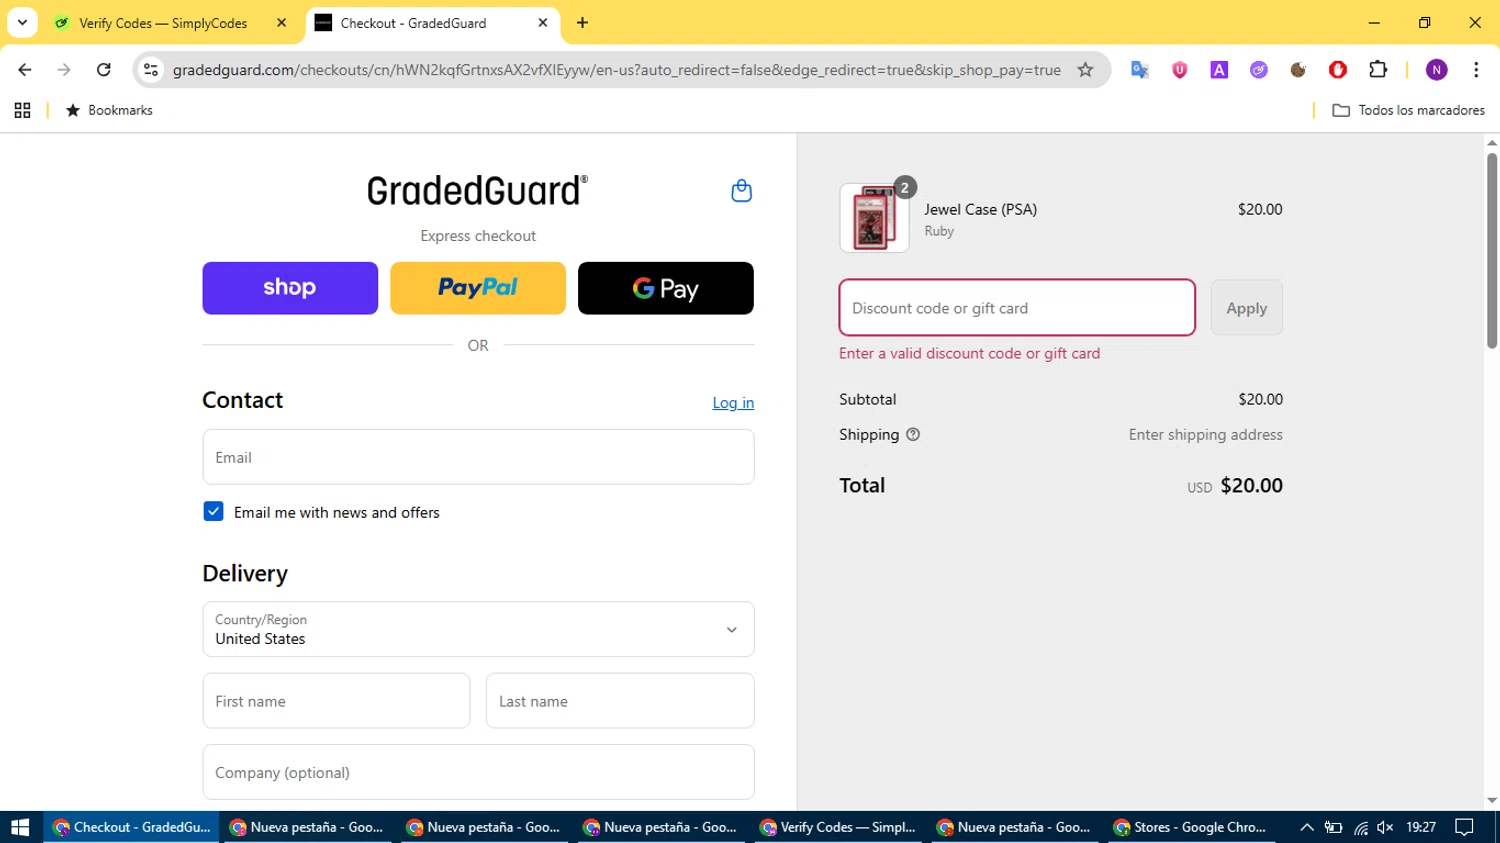
Task: Close the Verify Codes SimplyCodes tab
Action: (281, 23)
